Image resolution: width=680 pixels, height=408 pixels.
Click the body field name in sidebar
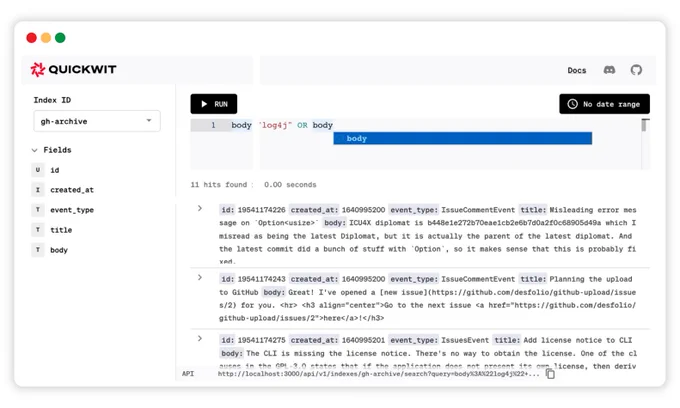click(x=59, y=250)
